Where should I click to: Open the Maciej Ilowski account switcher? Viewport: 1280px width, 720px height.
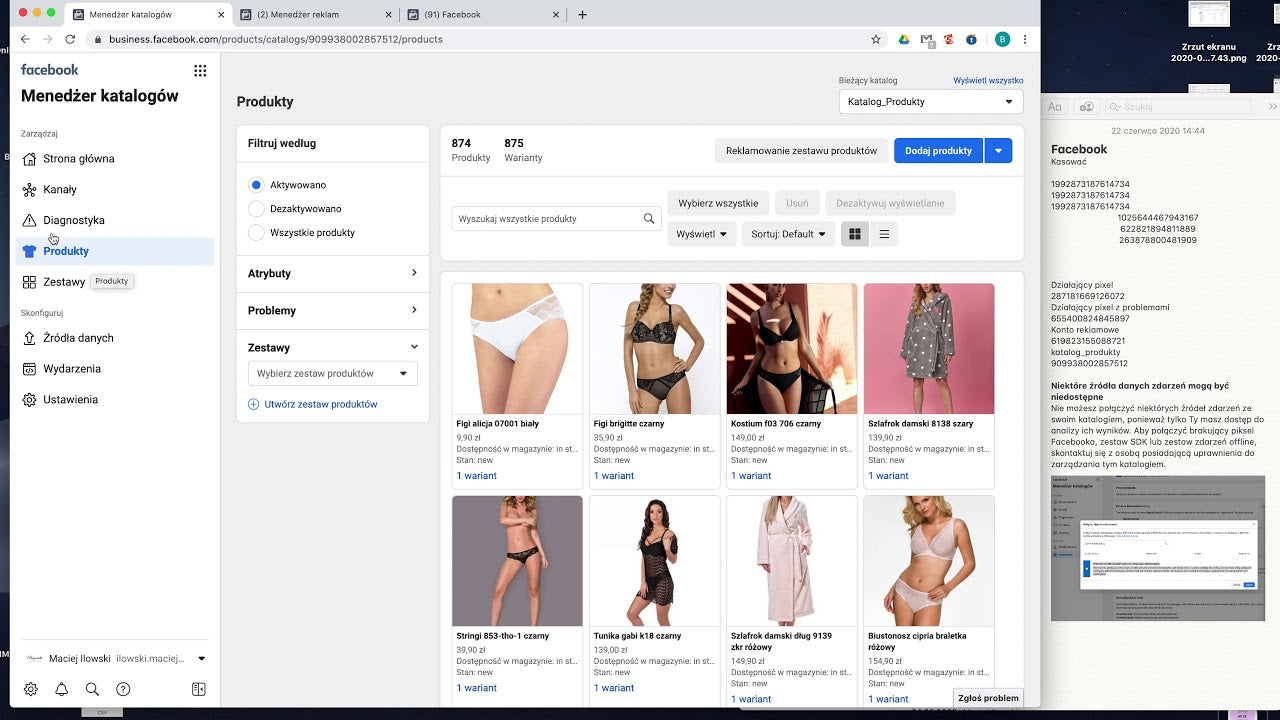(x=114, y=658)
